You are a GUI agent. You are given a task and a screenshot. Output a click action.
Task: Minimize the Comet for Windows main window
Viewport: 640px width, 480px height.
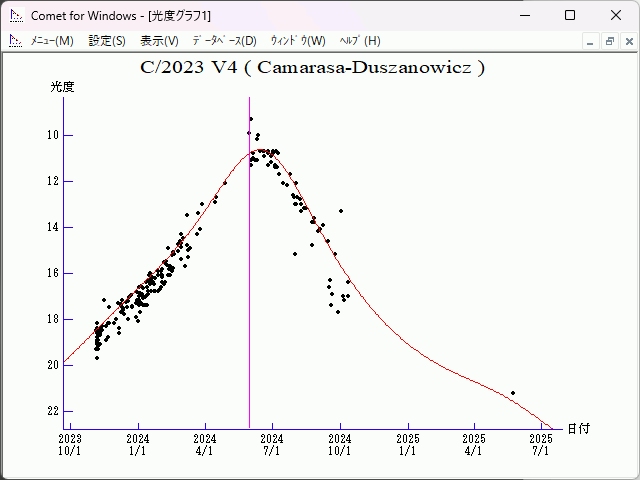523,15
